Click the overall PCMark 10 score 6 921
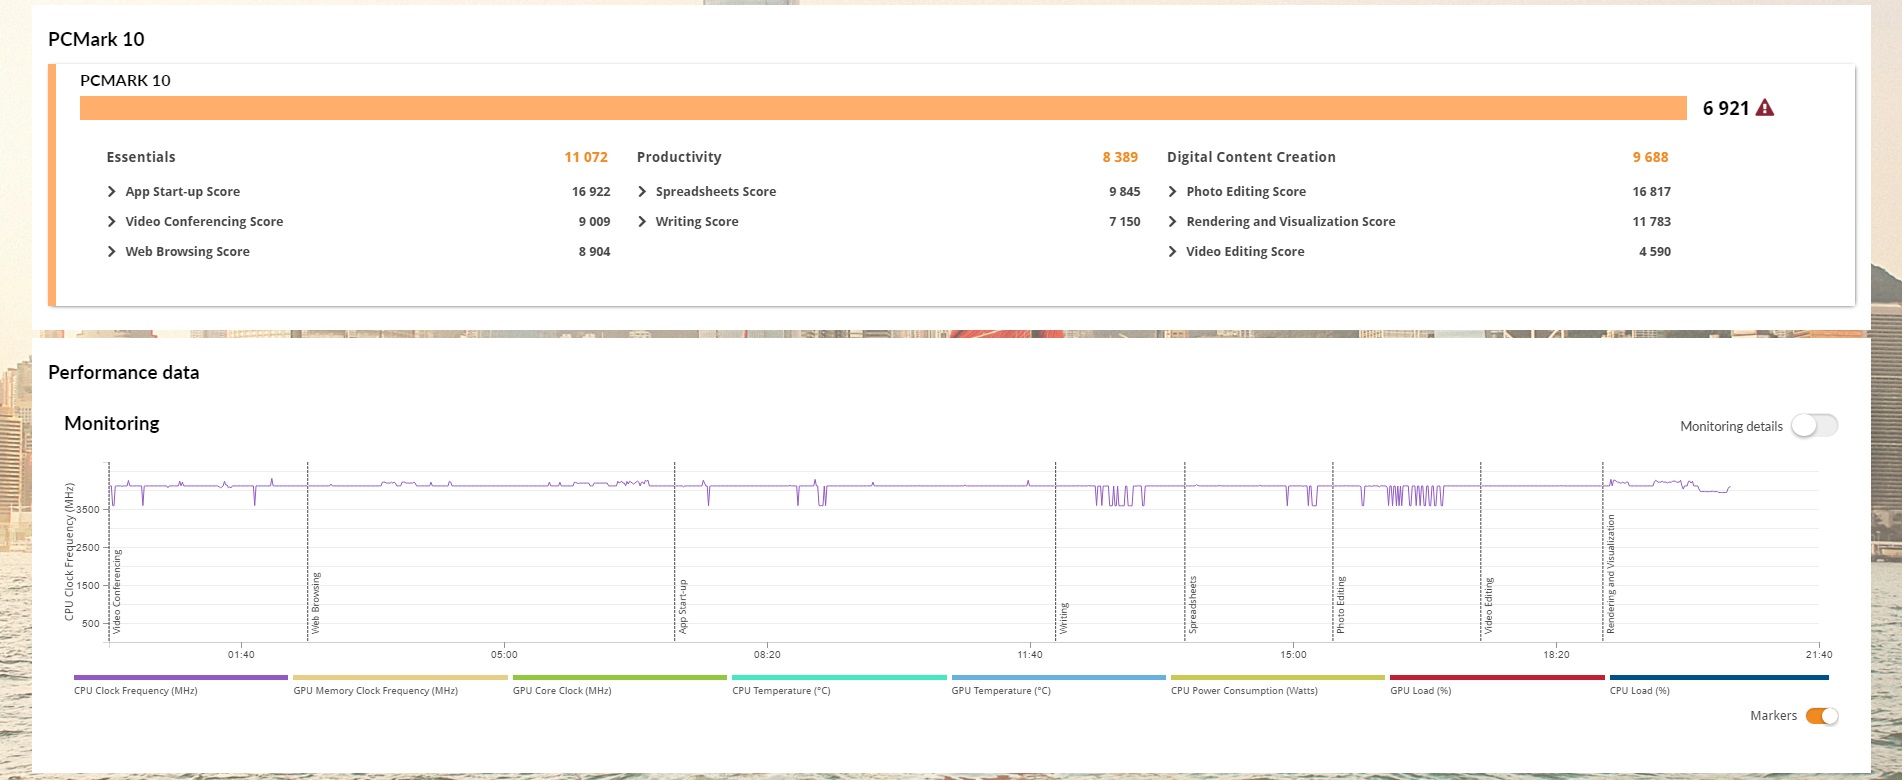 click(x=1726, y=108)
